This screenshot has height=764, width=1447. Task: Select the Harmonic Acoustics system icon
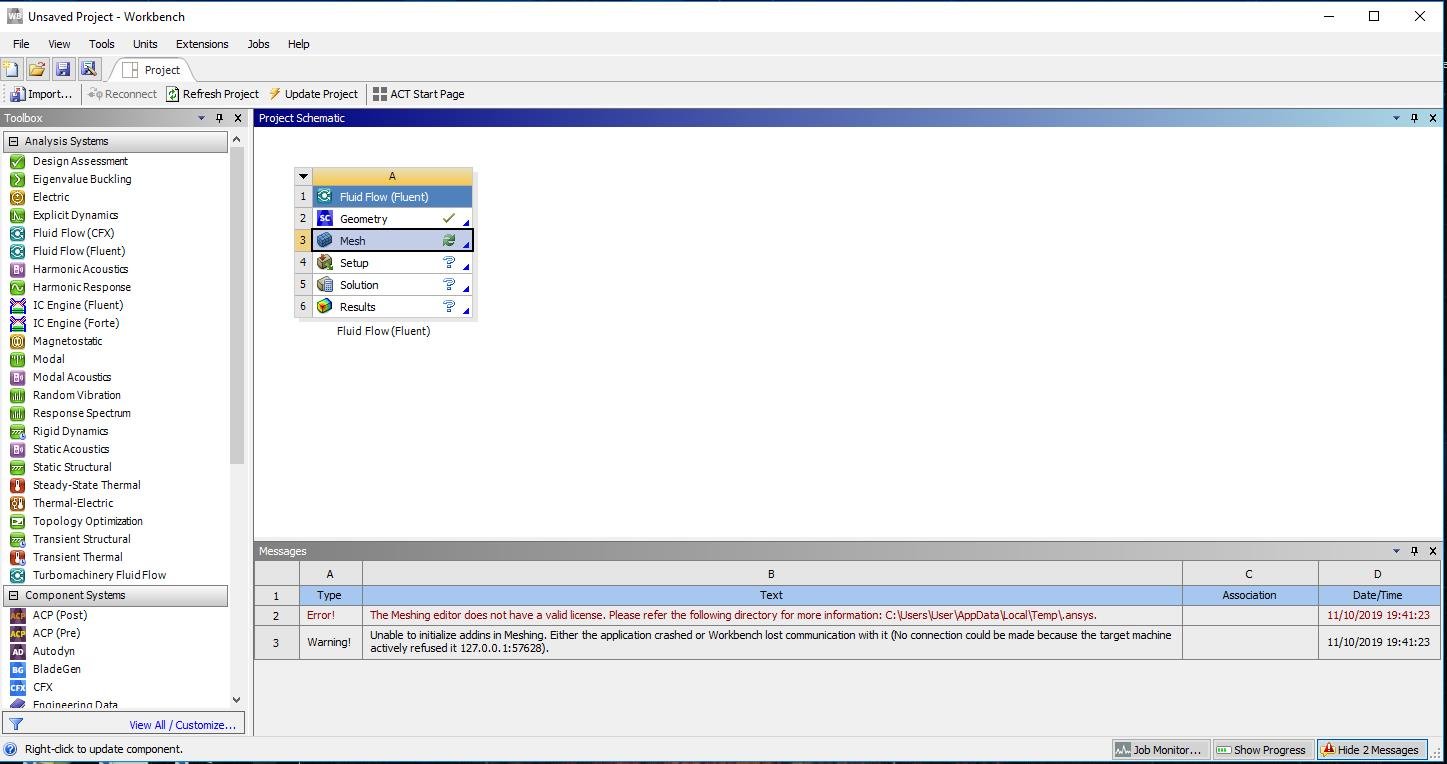pyautogui.click(x=17, y=269)
